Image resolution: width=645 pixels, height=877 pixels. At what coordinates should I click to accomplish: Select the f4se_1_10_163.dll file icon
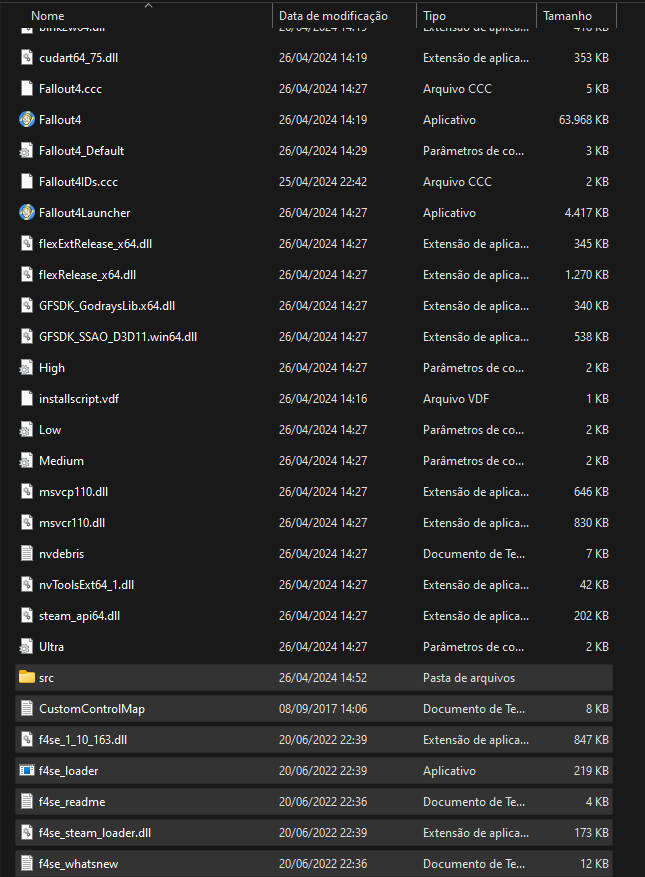pyautogui.click(x=27, y=740)
